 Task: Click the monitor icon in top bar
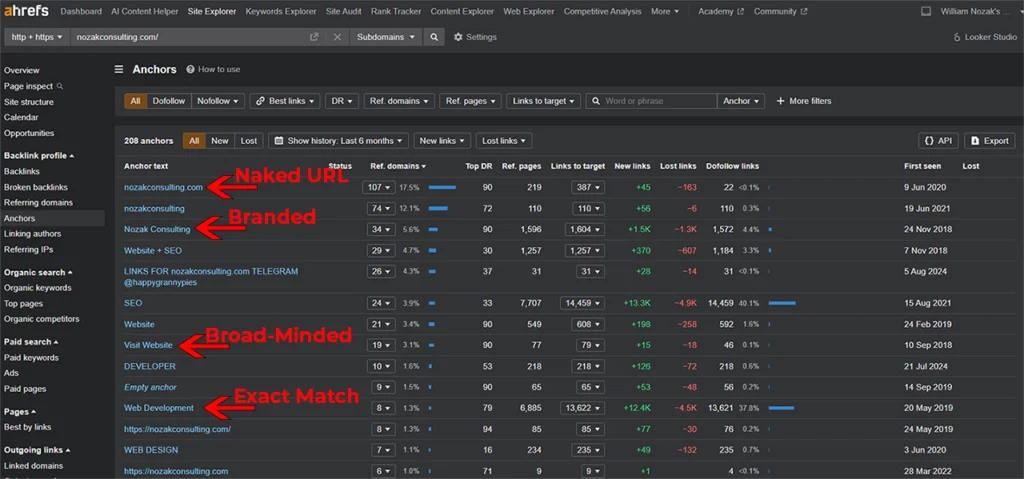pyautogui.click(x=925, y=11)
